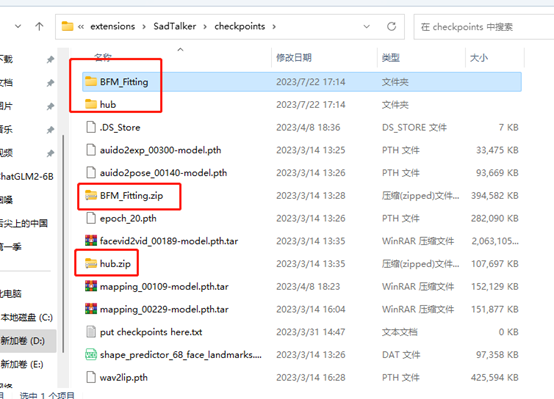
Task: Open hatGLM2-6B folder in sidebar
Action: click(x=27, y=176)
